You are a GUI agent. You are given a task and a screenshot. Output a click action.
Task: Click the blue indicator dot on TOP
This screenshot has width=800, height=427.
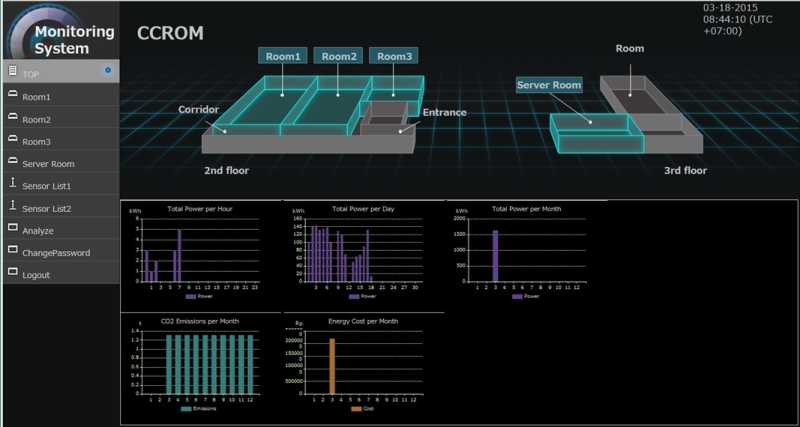pos(107,71)
